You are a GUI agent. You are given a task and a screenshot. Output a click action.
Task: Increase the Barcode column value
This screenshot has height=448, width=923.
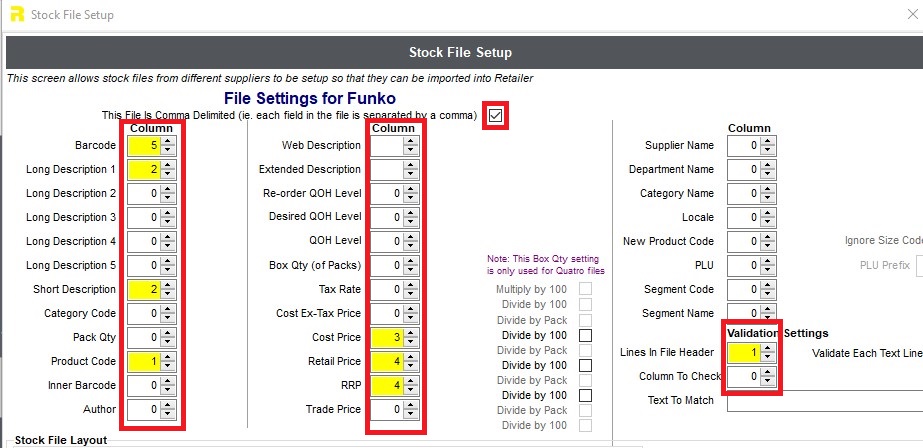point(168,141)
